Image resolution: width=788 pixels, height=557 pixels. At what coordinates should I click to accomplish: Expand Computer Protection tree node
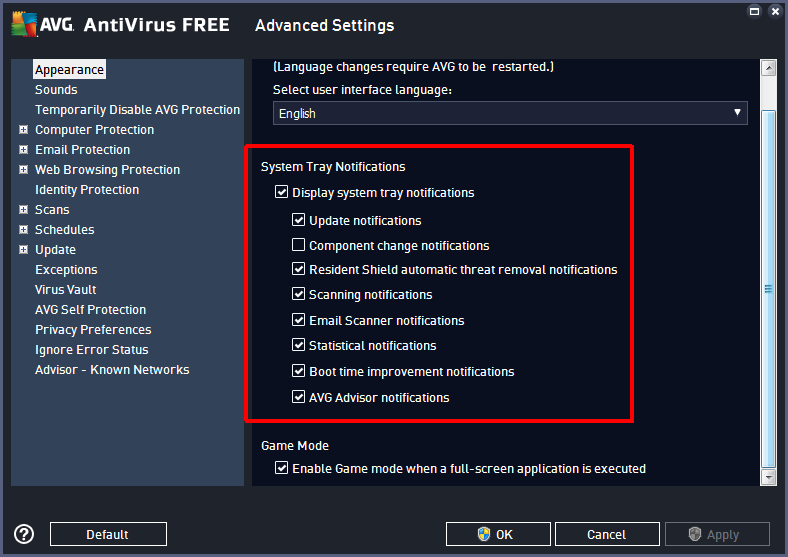pos(23,130)
